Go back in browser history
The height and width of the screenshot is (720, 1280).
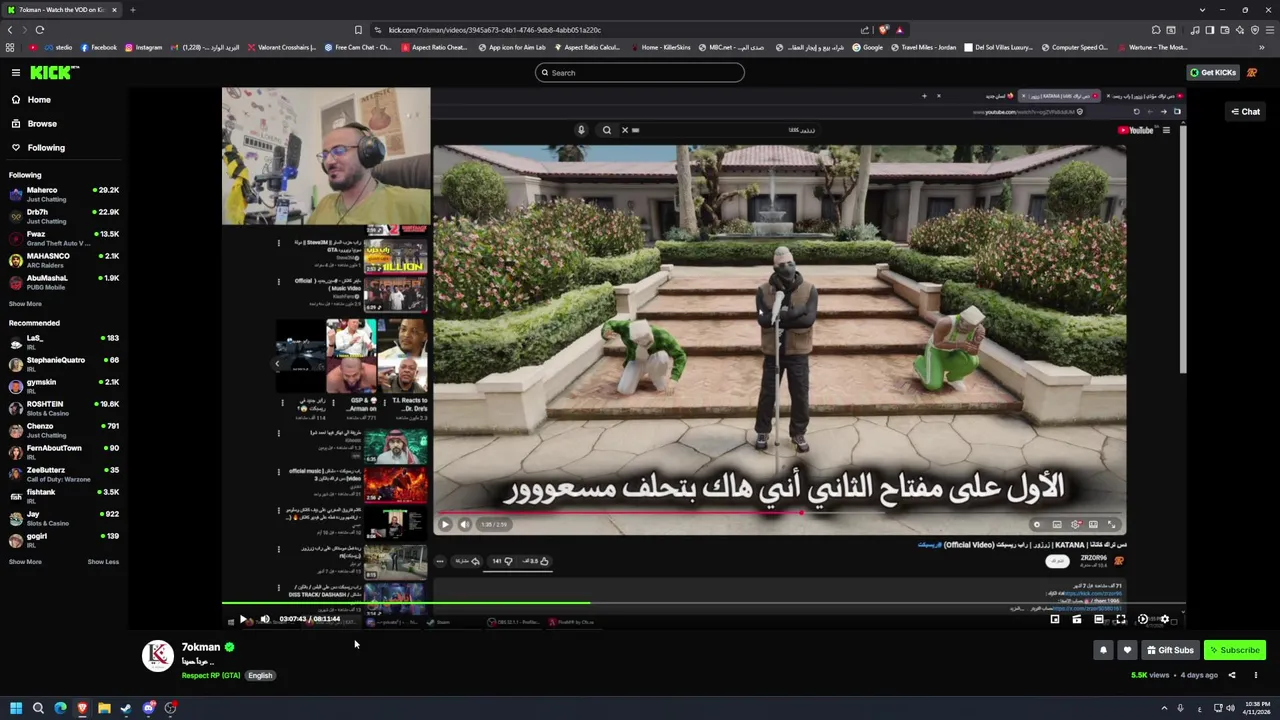[11, 30]
